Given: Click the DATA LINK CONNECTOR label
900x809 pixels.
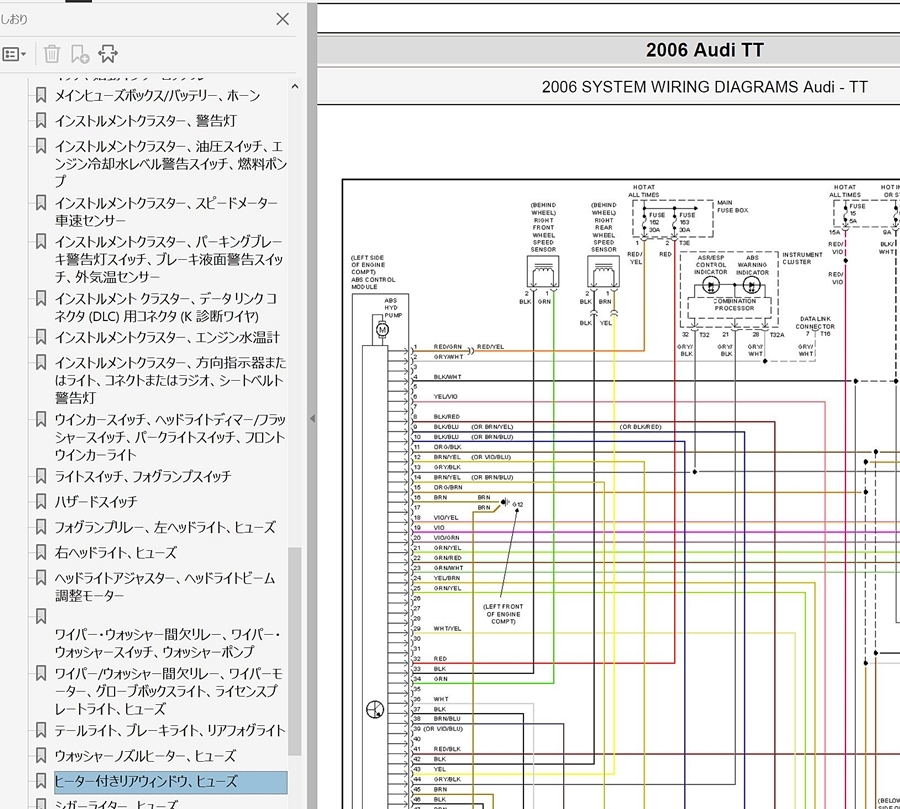Looking at the screenshot, I should pyautogui.click(x=815, y=323).
